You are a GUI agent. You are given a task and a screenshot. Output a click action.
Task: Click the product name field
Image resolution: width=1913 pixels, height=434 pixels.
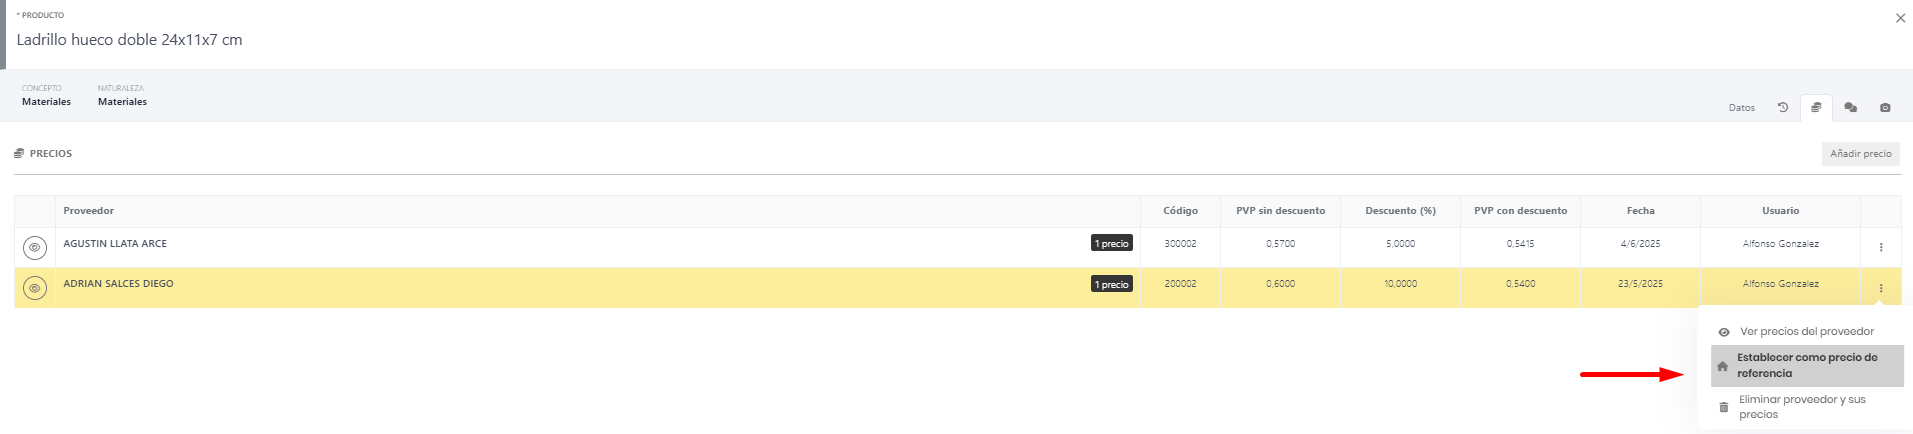pos(130,40)
